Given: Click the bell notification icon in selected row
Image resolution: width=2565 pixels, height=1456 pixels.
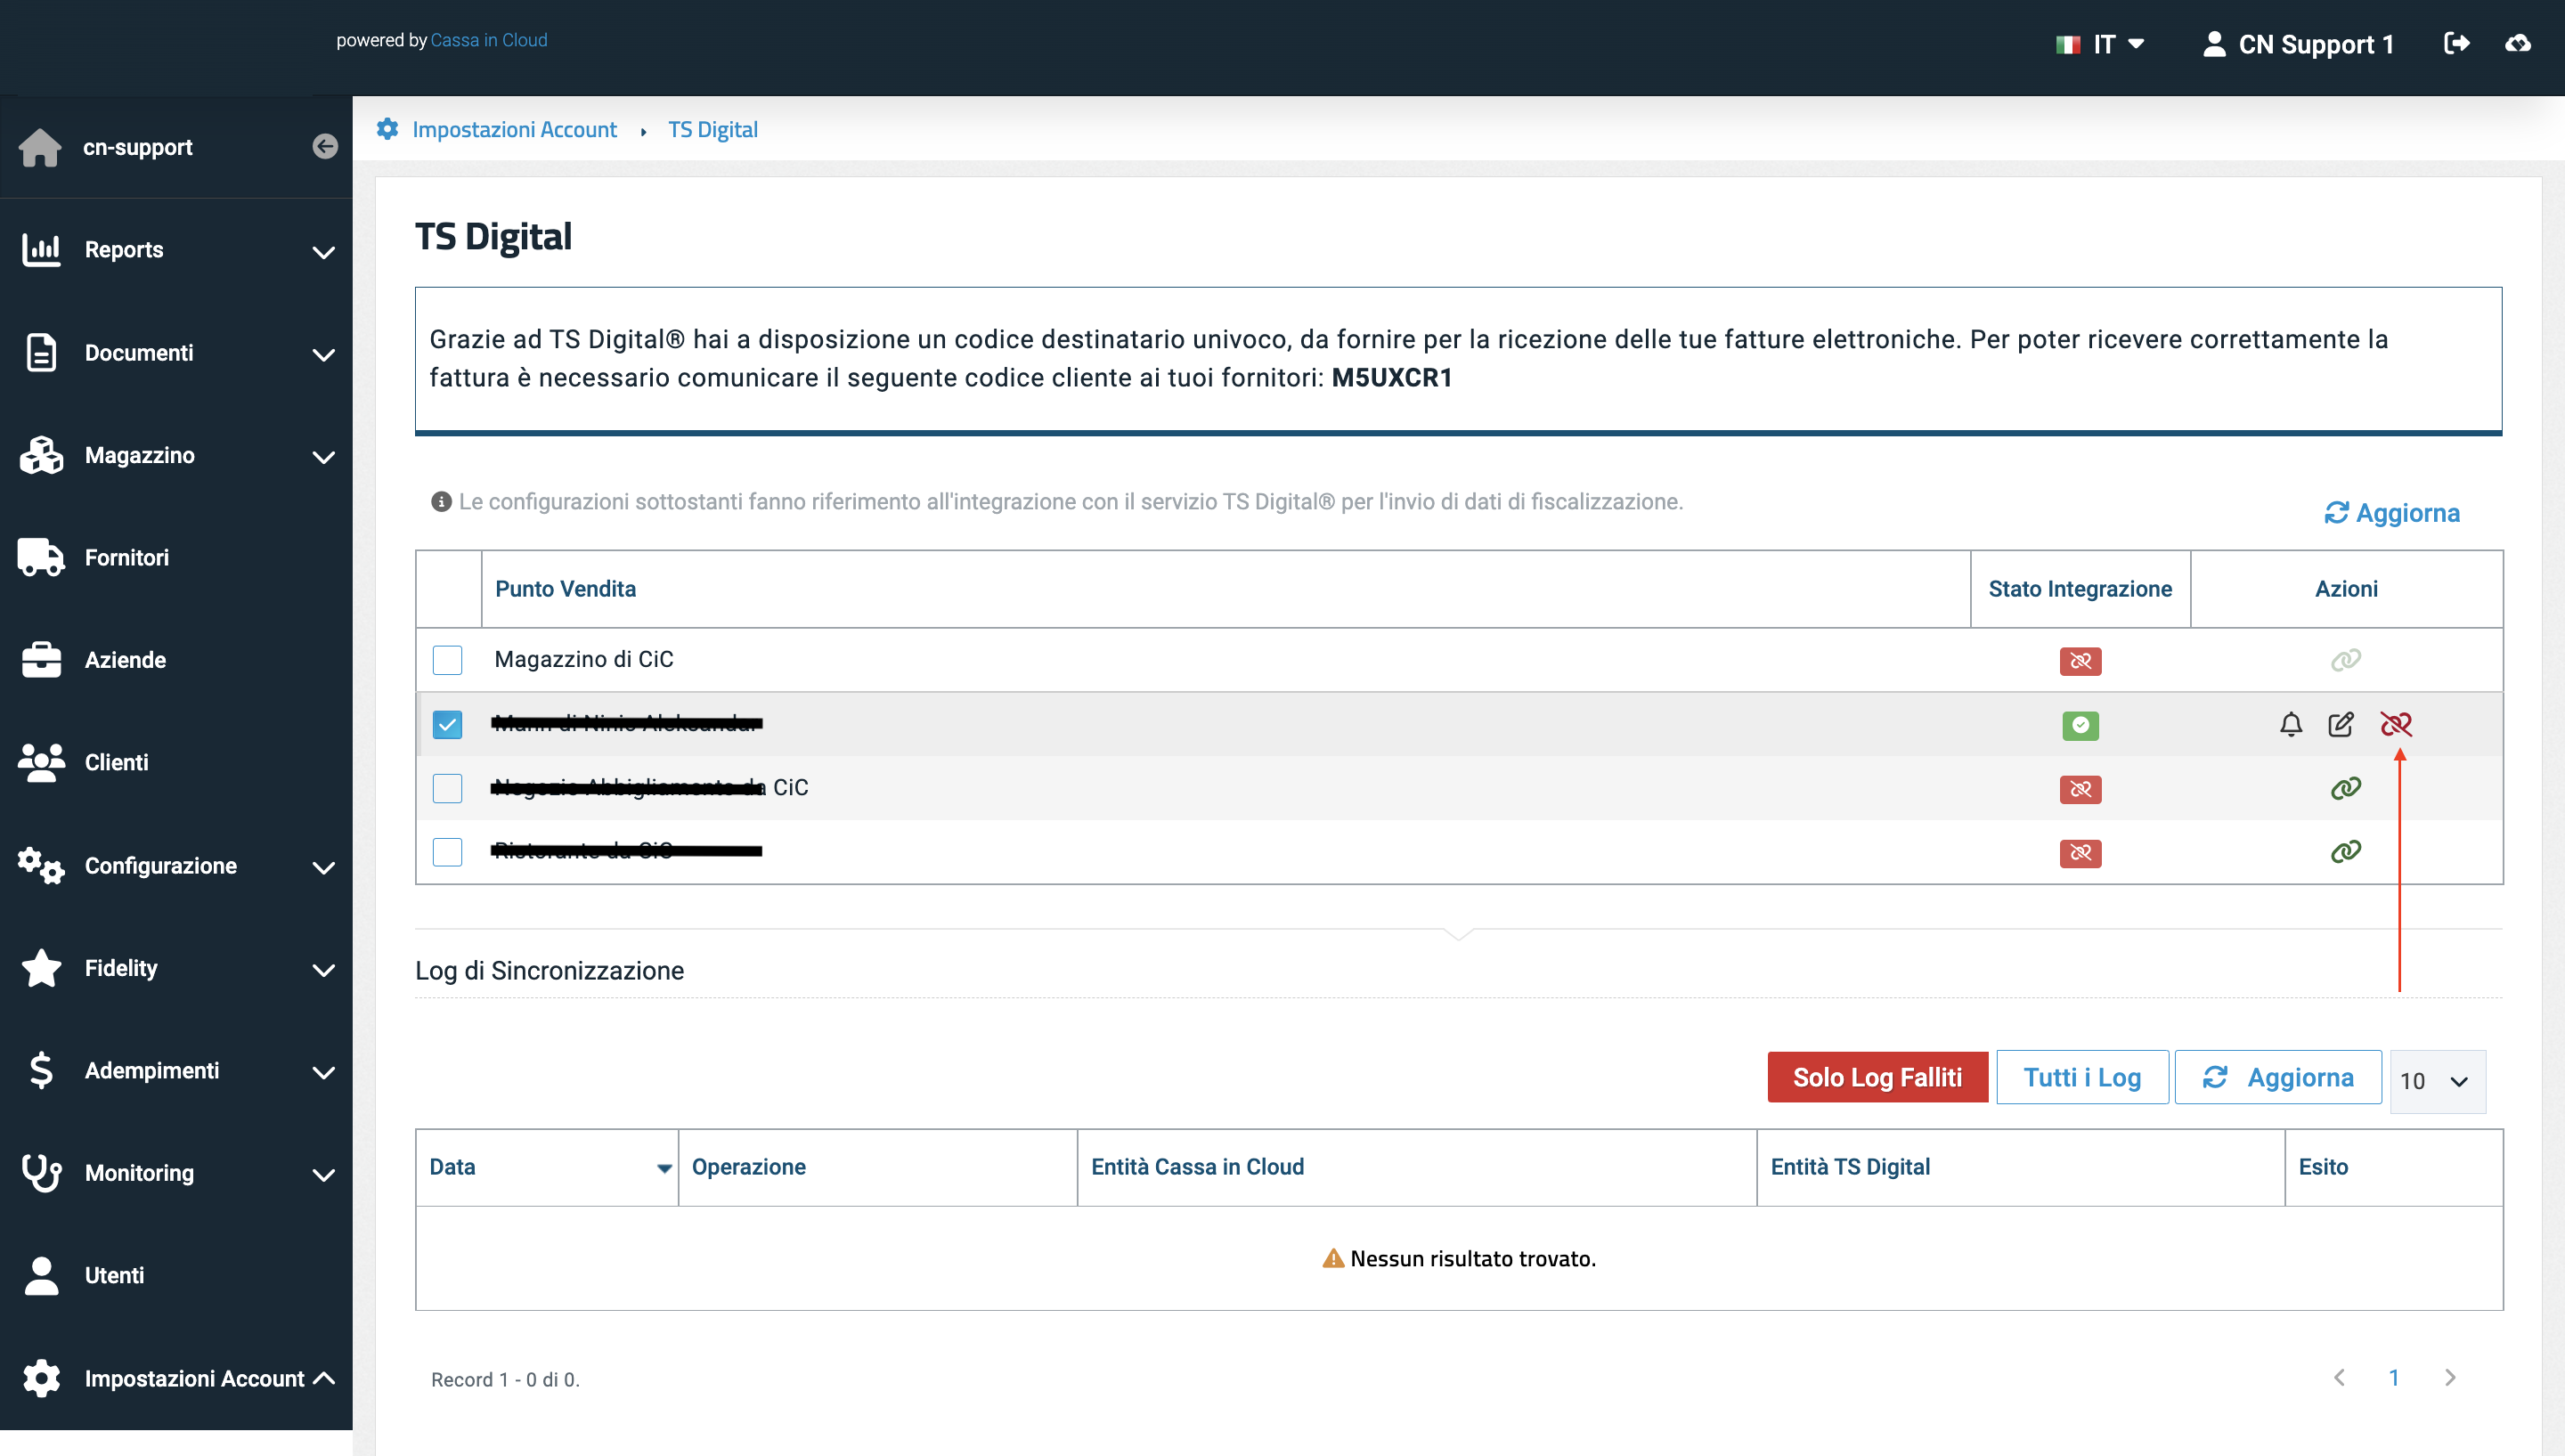Looking at the screenshot, I should tap(2291, 724).
